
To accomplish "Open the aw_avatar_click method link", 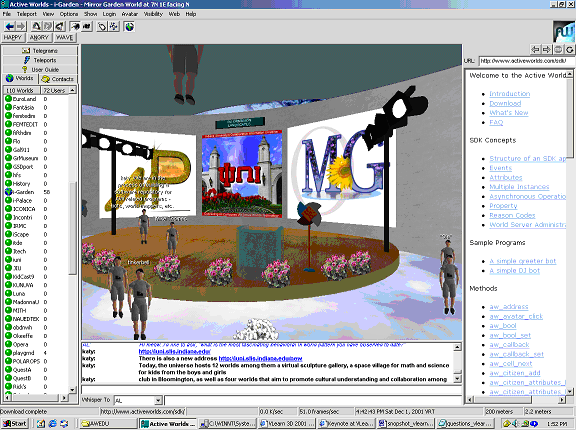I will tap(516, 317).
